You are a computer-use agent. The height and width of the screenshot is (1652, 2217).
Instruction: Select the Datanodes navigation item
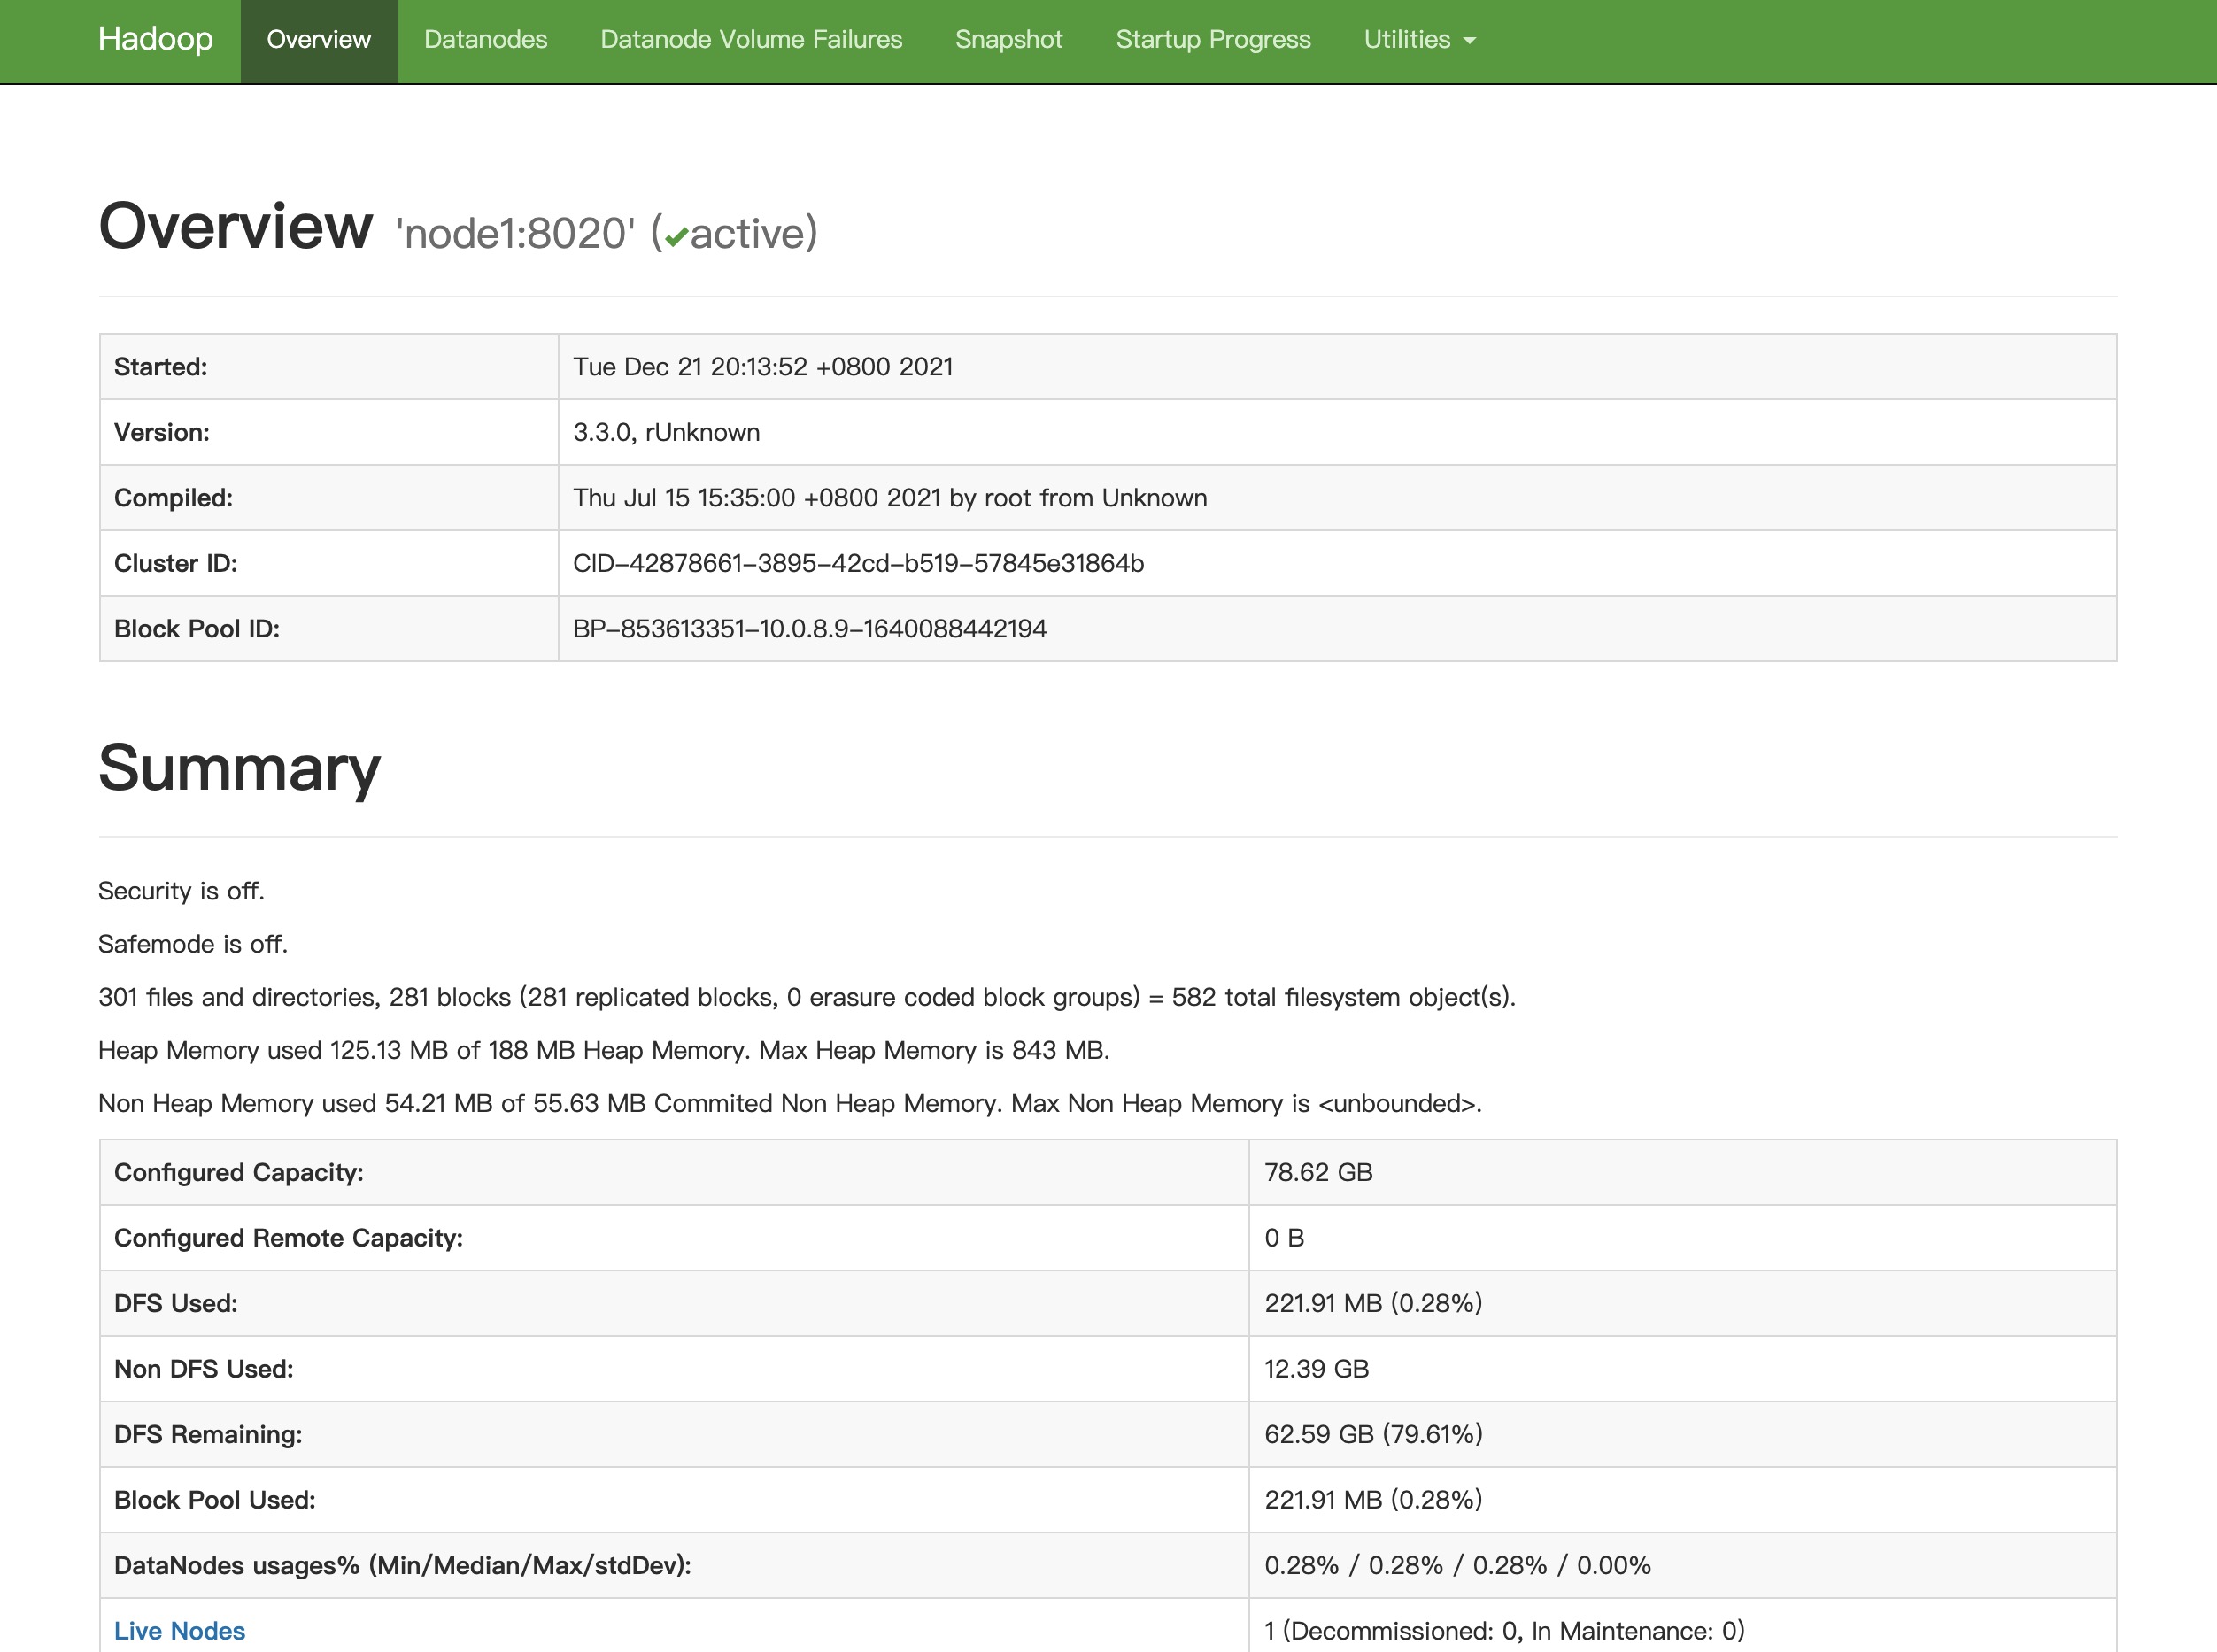coord(486,40)
